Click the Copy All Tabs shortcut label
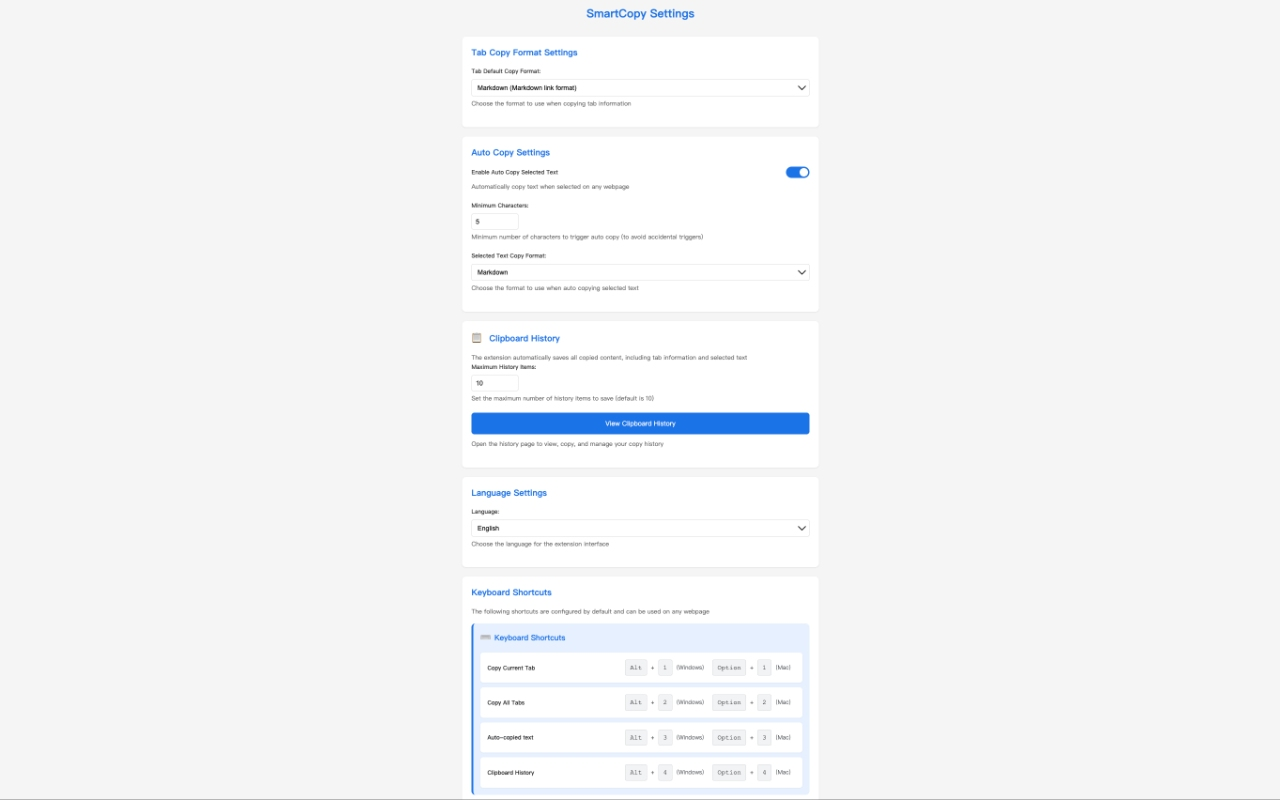Viewport: 1280px width, 800px height. point(506,703)
